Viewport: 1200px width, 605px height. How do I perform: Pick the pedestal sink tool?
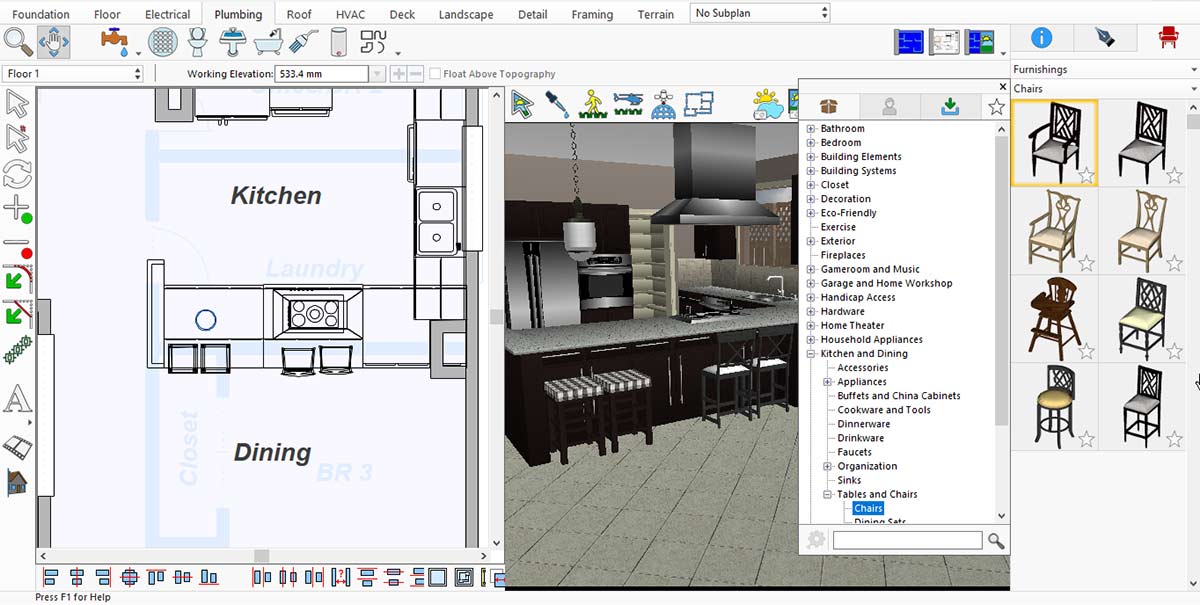(233, 42)
